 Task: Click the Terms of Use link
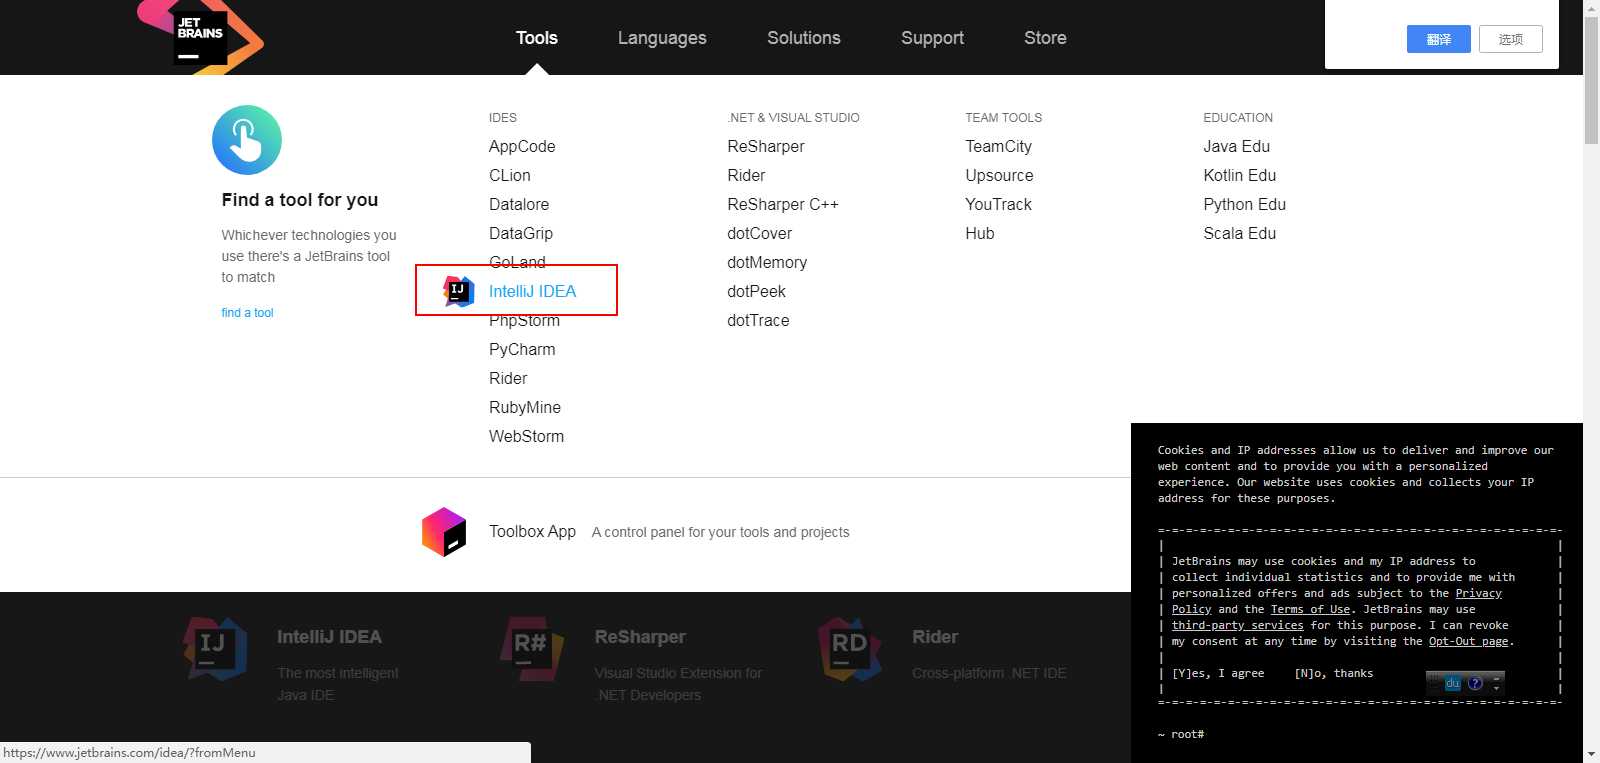(1310, 609)
